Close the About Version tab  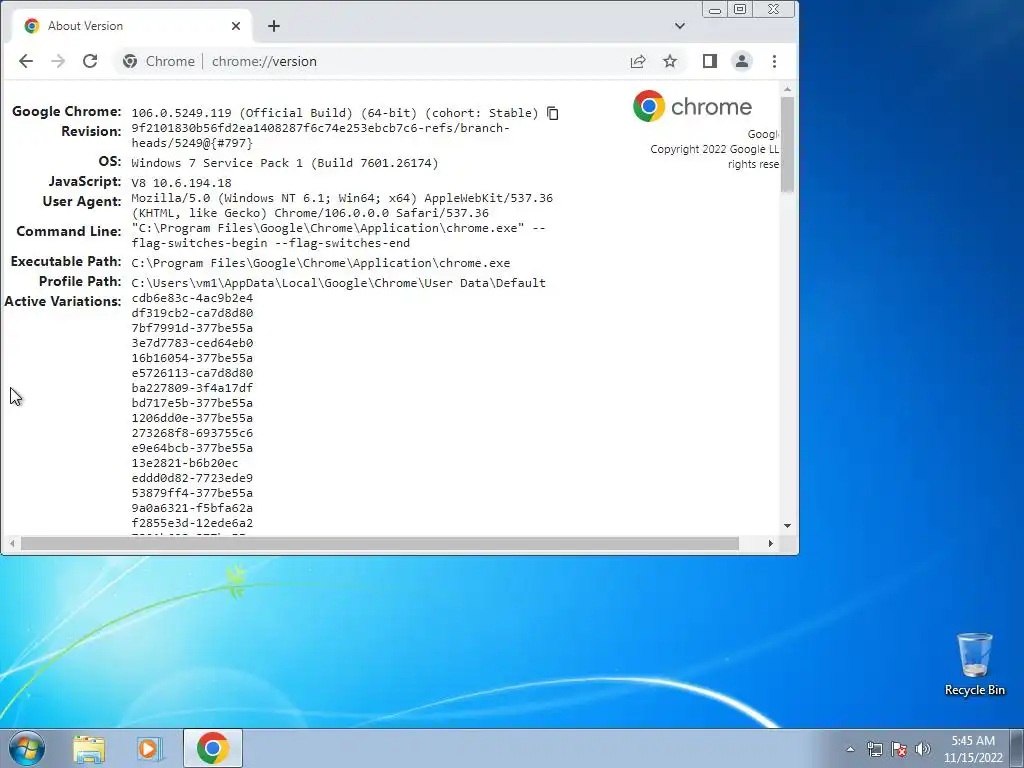pos(236,26)
